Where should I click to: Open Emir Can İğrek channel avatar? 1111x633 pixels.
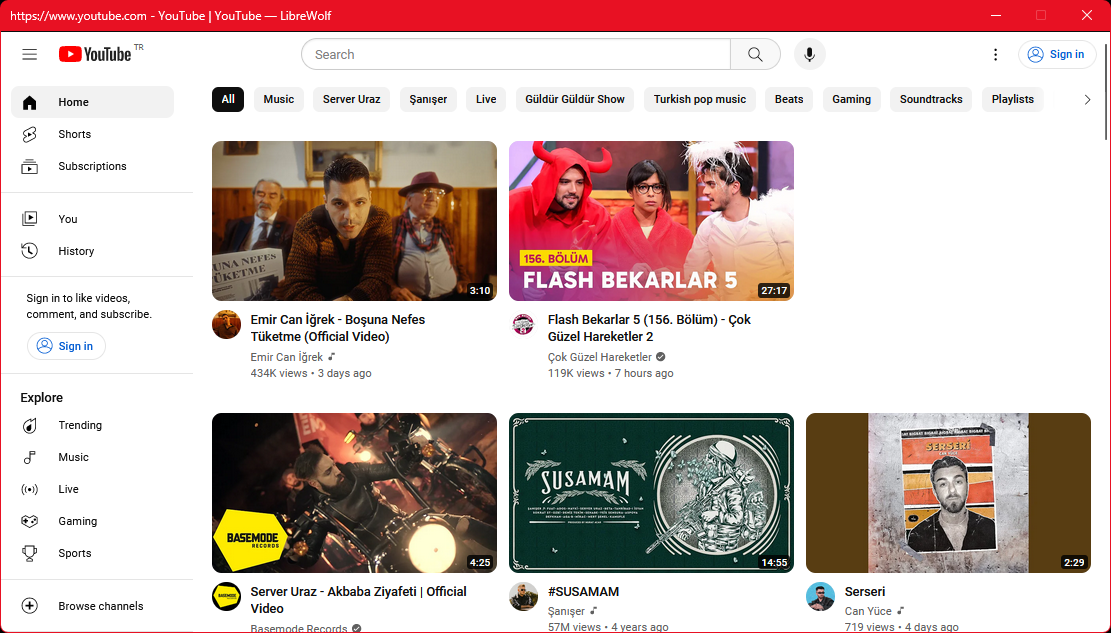pyautogui.click(x=227, y=325)
